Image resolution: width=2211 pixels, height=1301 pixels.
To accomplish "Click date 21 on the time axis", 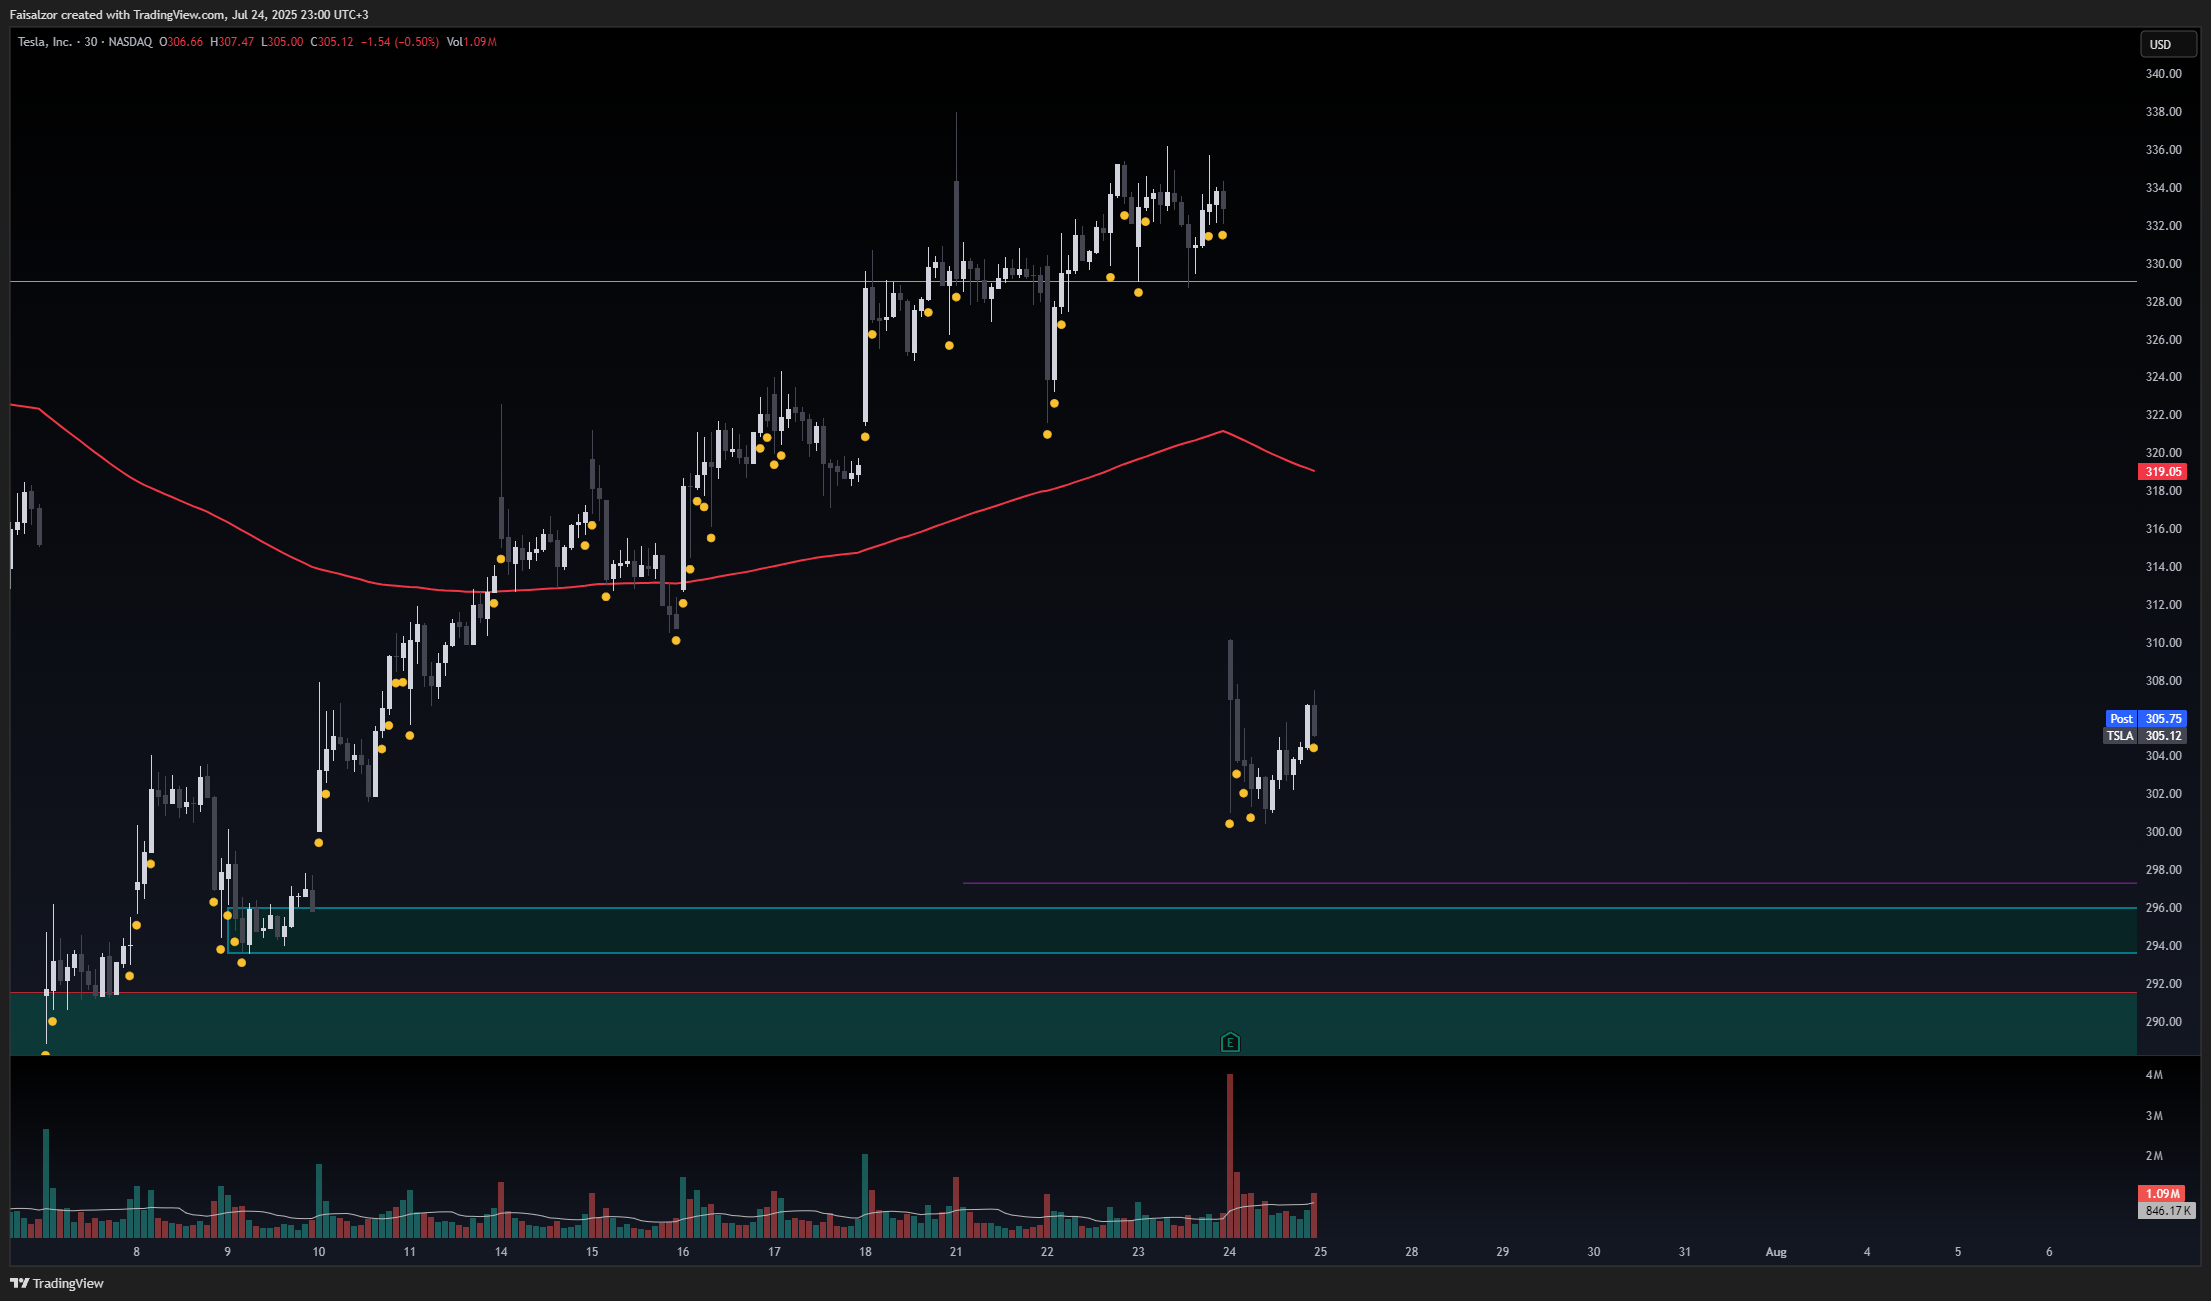I will click(956, 1252).
